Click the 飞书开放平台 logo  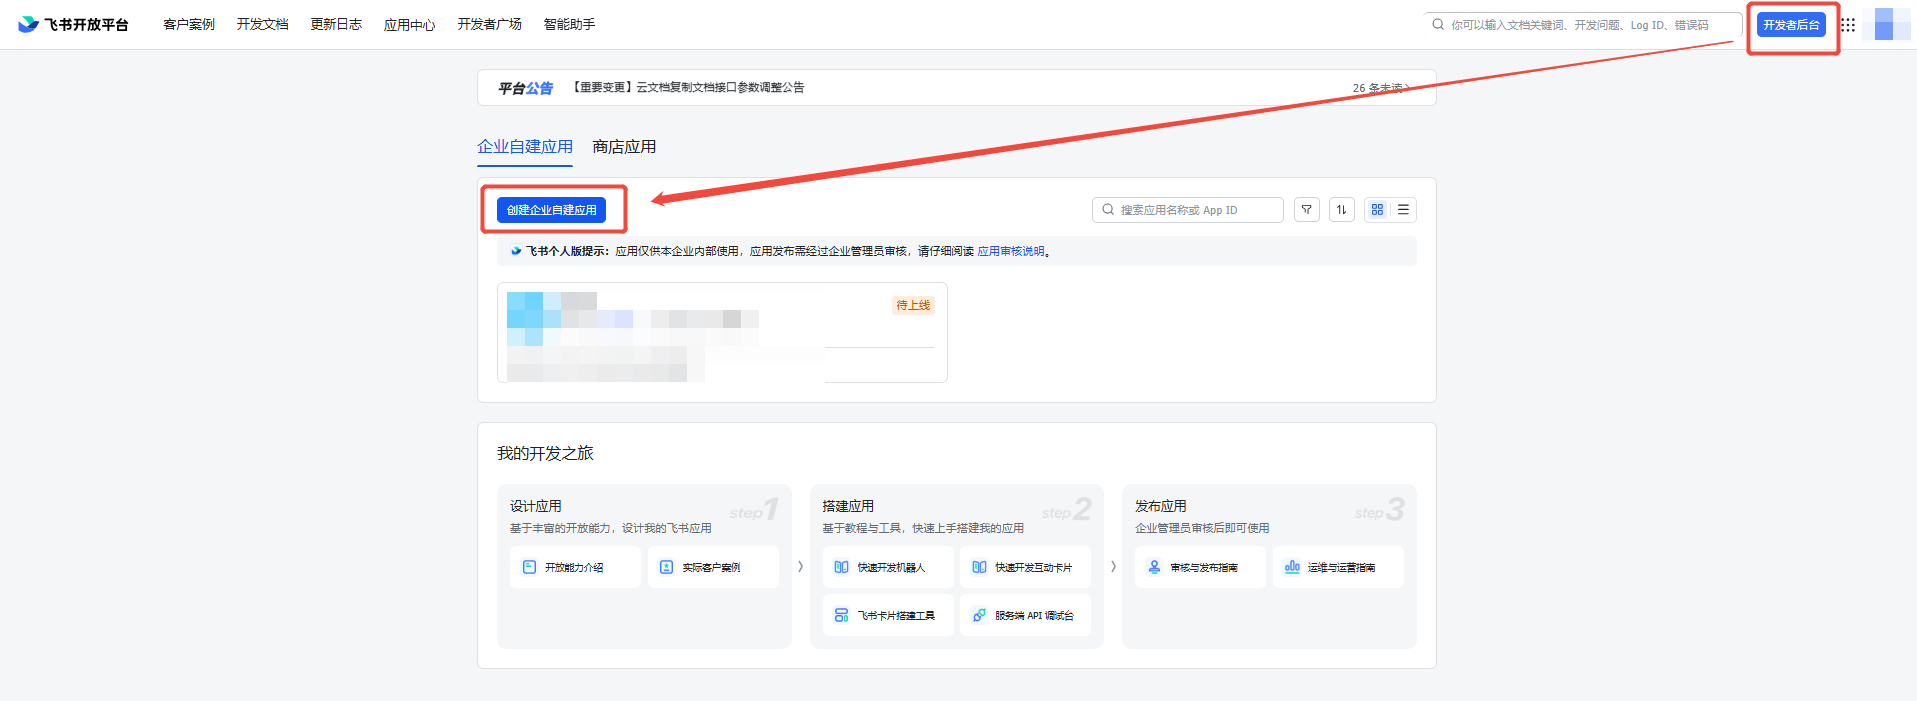(x=73, y=24)
